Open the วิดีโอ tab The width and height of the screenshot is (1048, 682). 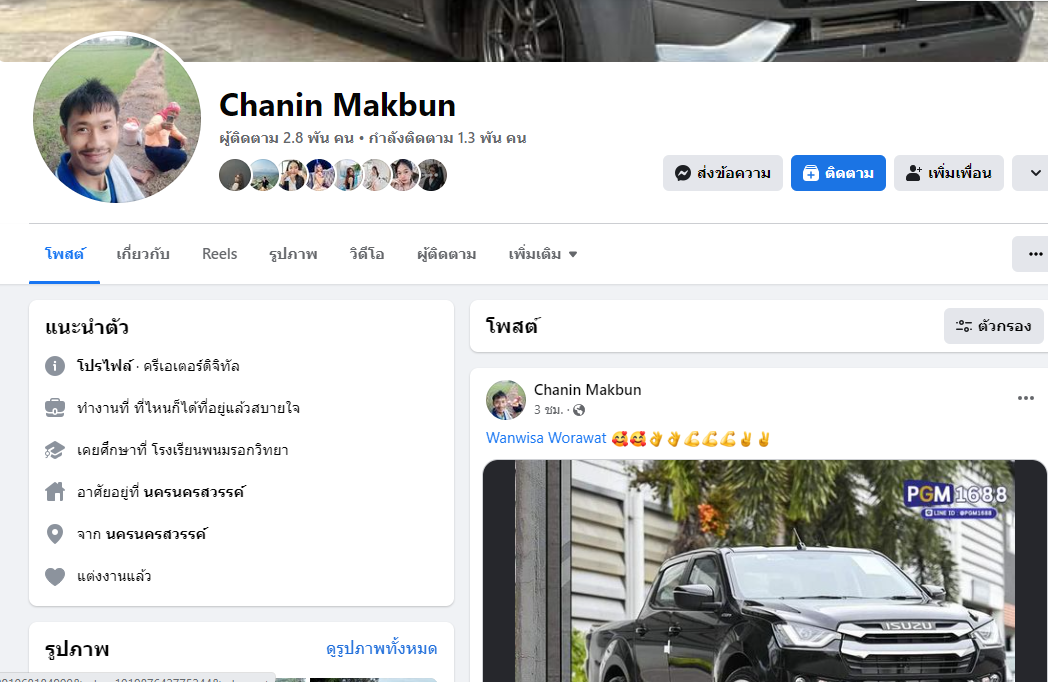[367, 254]
